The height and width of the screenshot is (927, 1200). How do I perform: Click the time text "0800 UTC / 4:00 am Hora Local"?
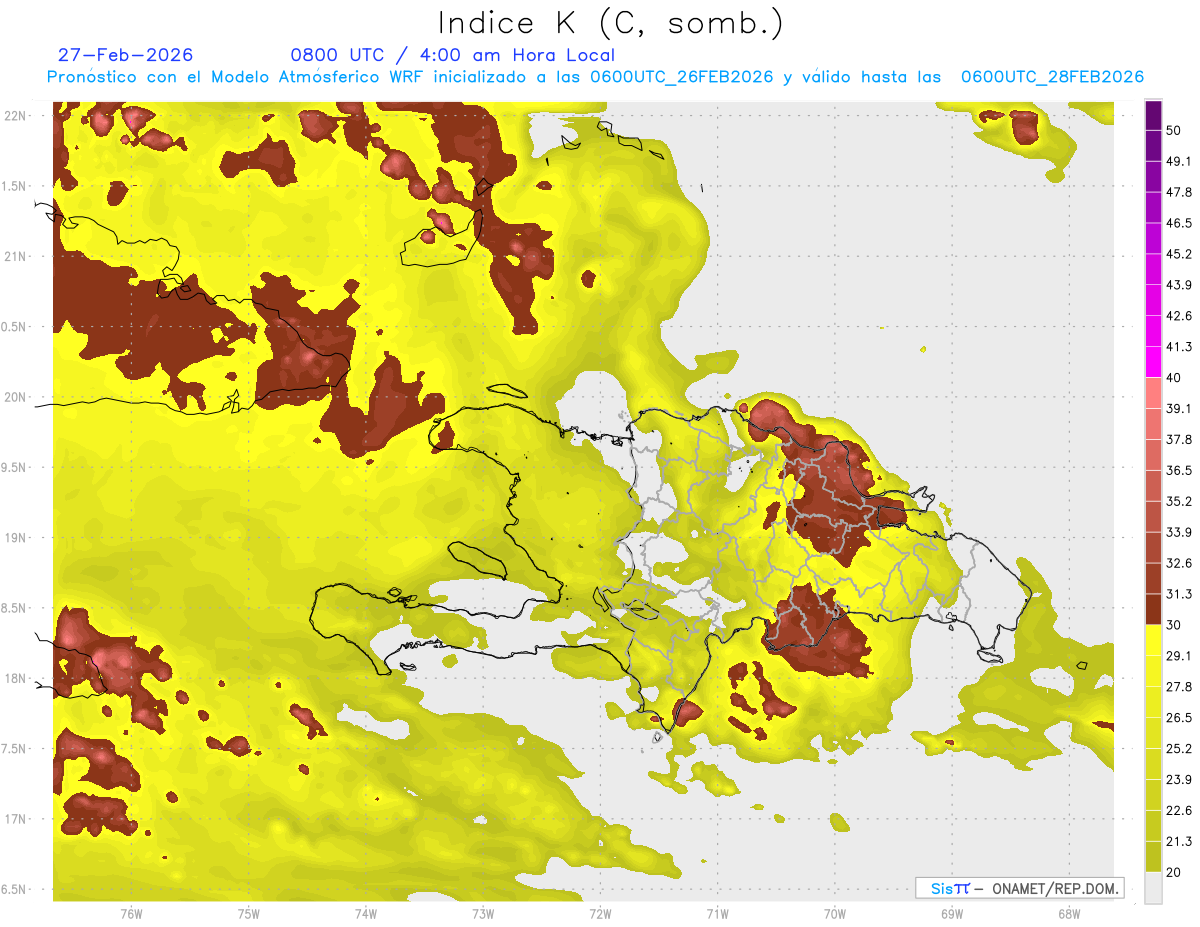[x=452, y=55]
